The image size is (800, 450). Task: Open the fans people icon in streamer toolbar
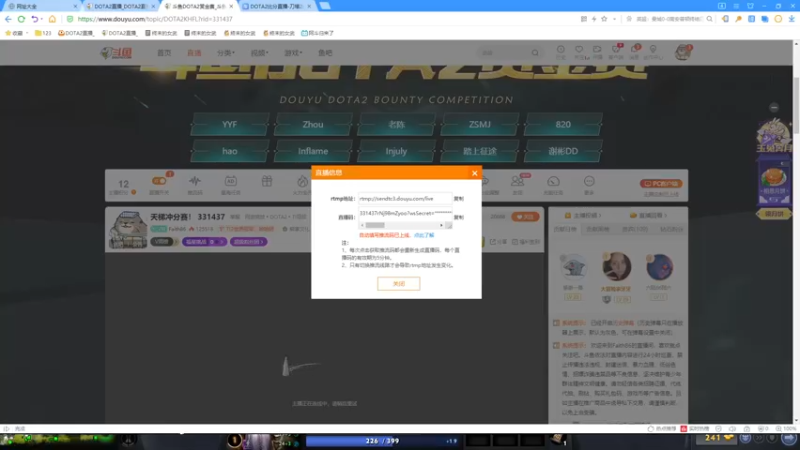517,181
